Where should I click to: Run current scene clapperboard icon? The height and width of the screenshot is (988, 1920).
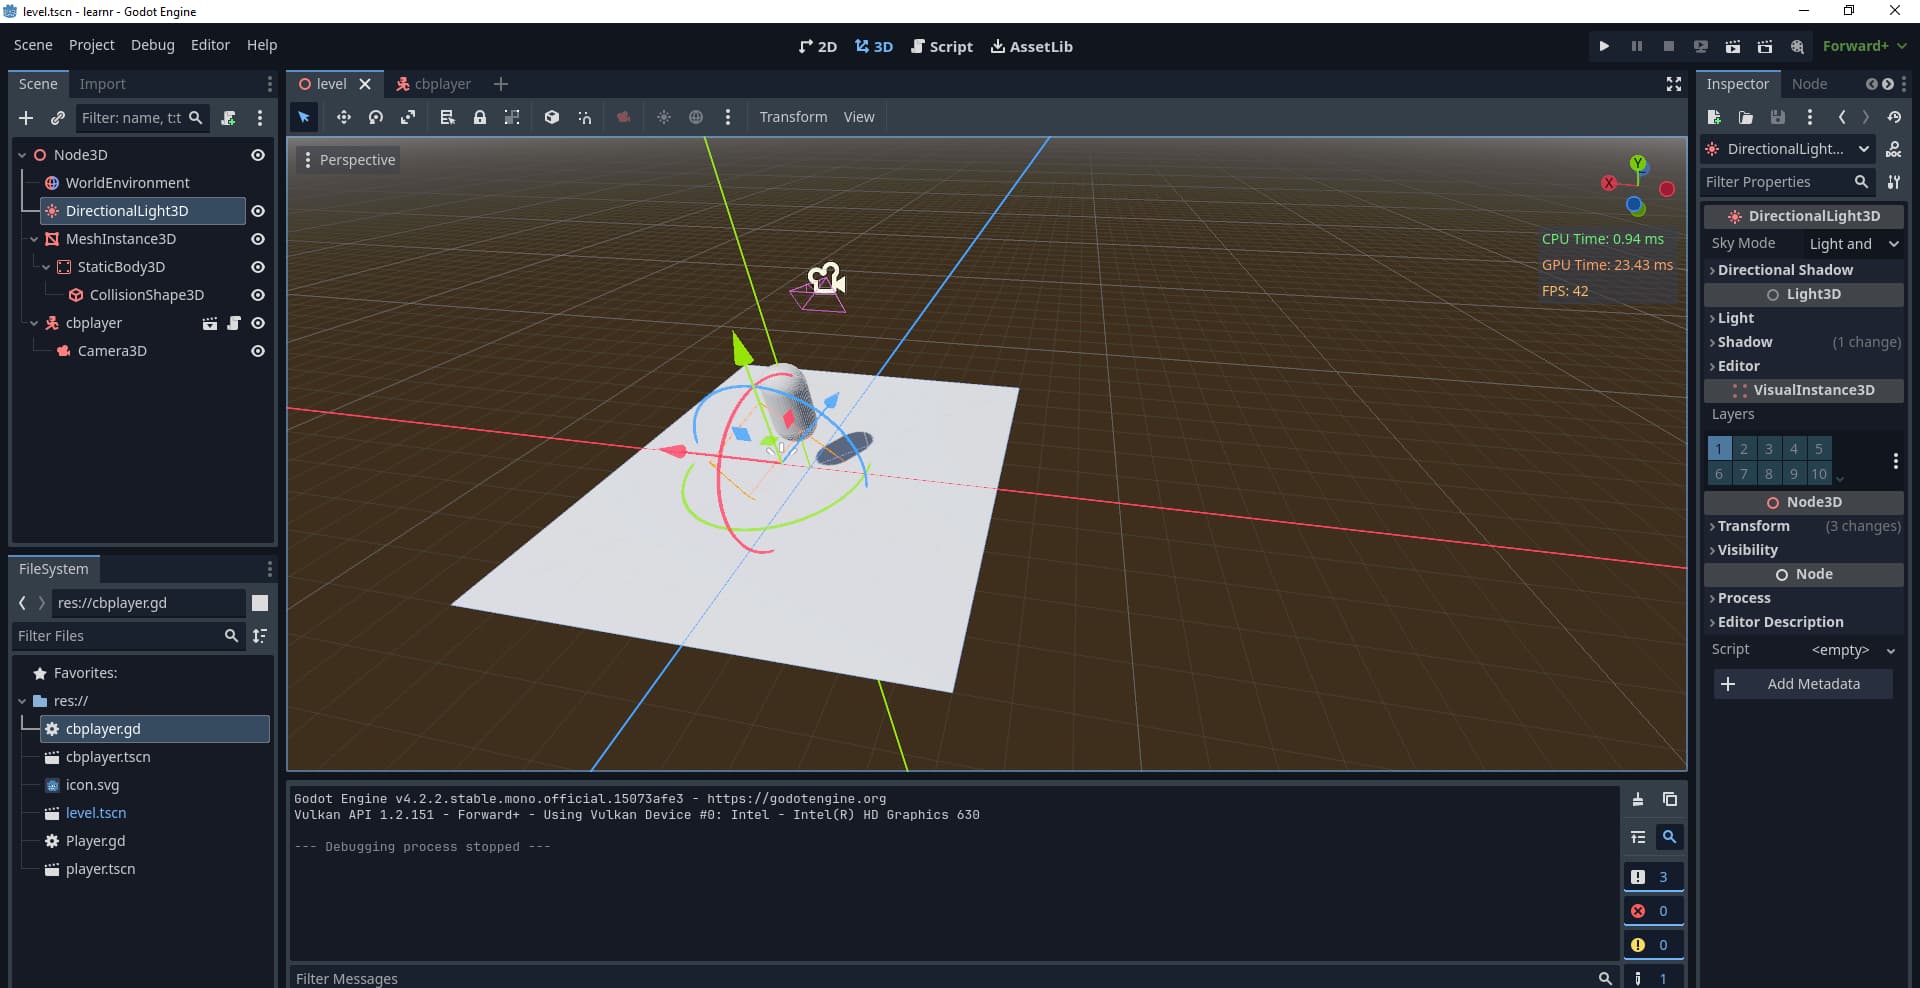pyautogui.click(x=1733, y=46)
